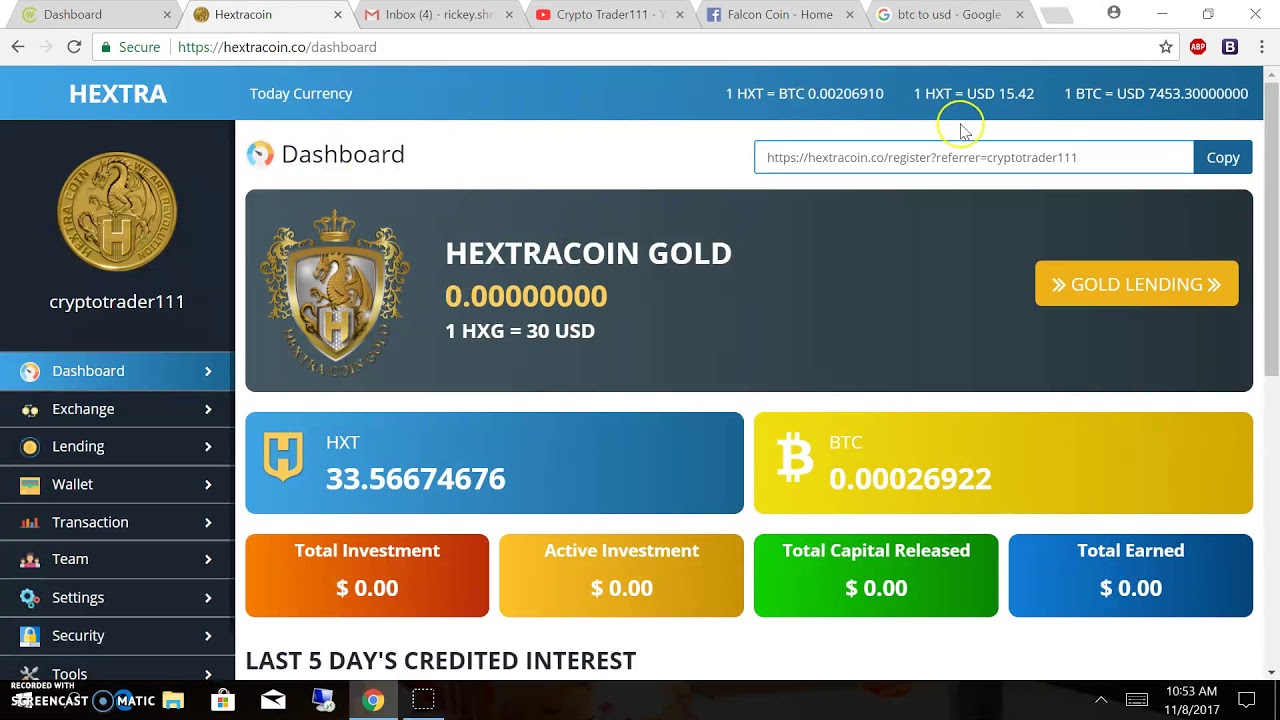Image resolution: width=1280 pixels, height=720 pixels.
Task: Click the browser back arrow
Action: (18, 47)
